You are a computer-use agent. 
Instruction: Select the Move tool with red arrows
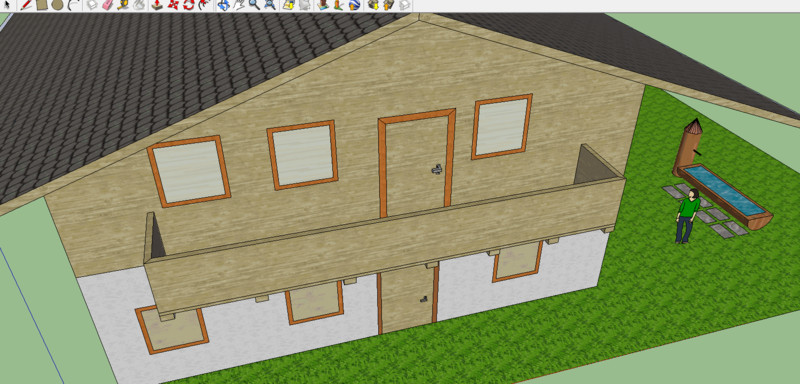[x=173, y=5]
